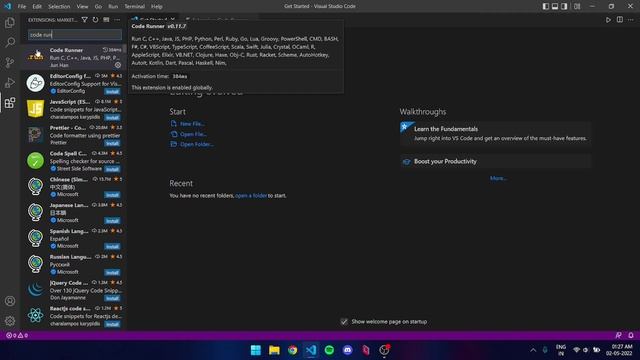Open the Accounts menu icon
Screen dimensions: 640x360
[10, 301]
